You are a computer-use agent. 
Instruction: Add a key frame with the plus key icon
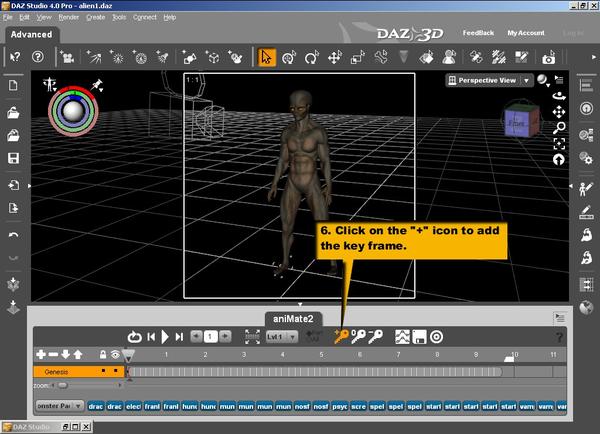[341, 337]
